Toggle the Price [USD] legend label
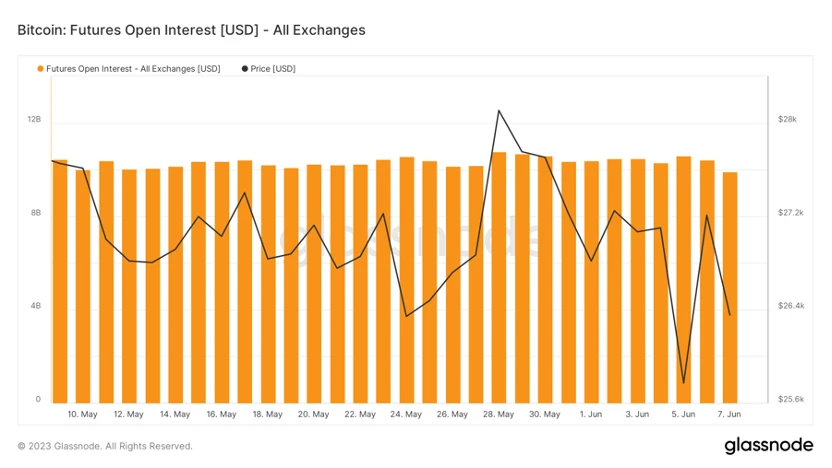Viewport: 832px width, 468px height. [x=273, y=69]
